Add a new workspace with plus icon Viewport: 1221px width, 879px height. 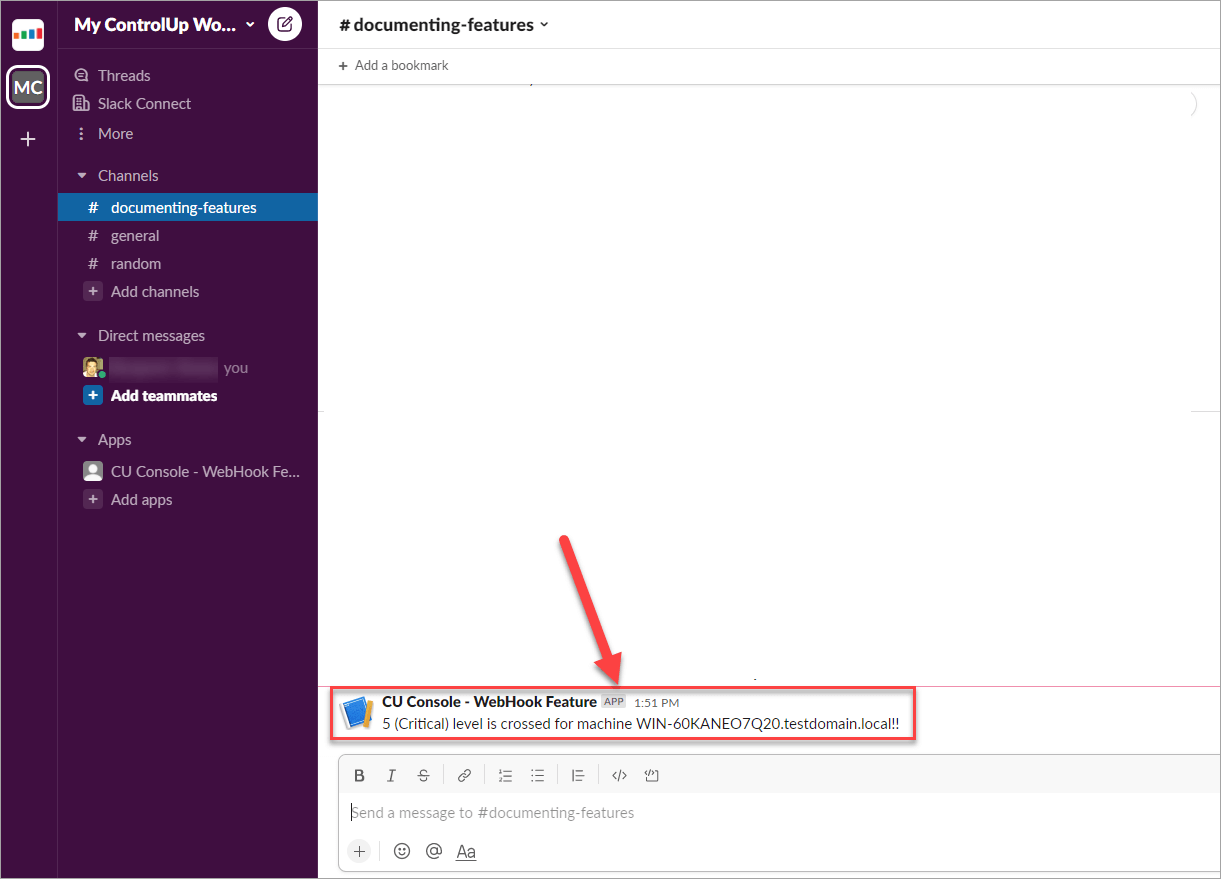(x=28, y=140)
